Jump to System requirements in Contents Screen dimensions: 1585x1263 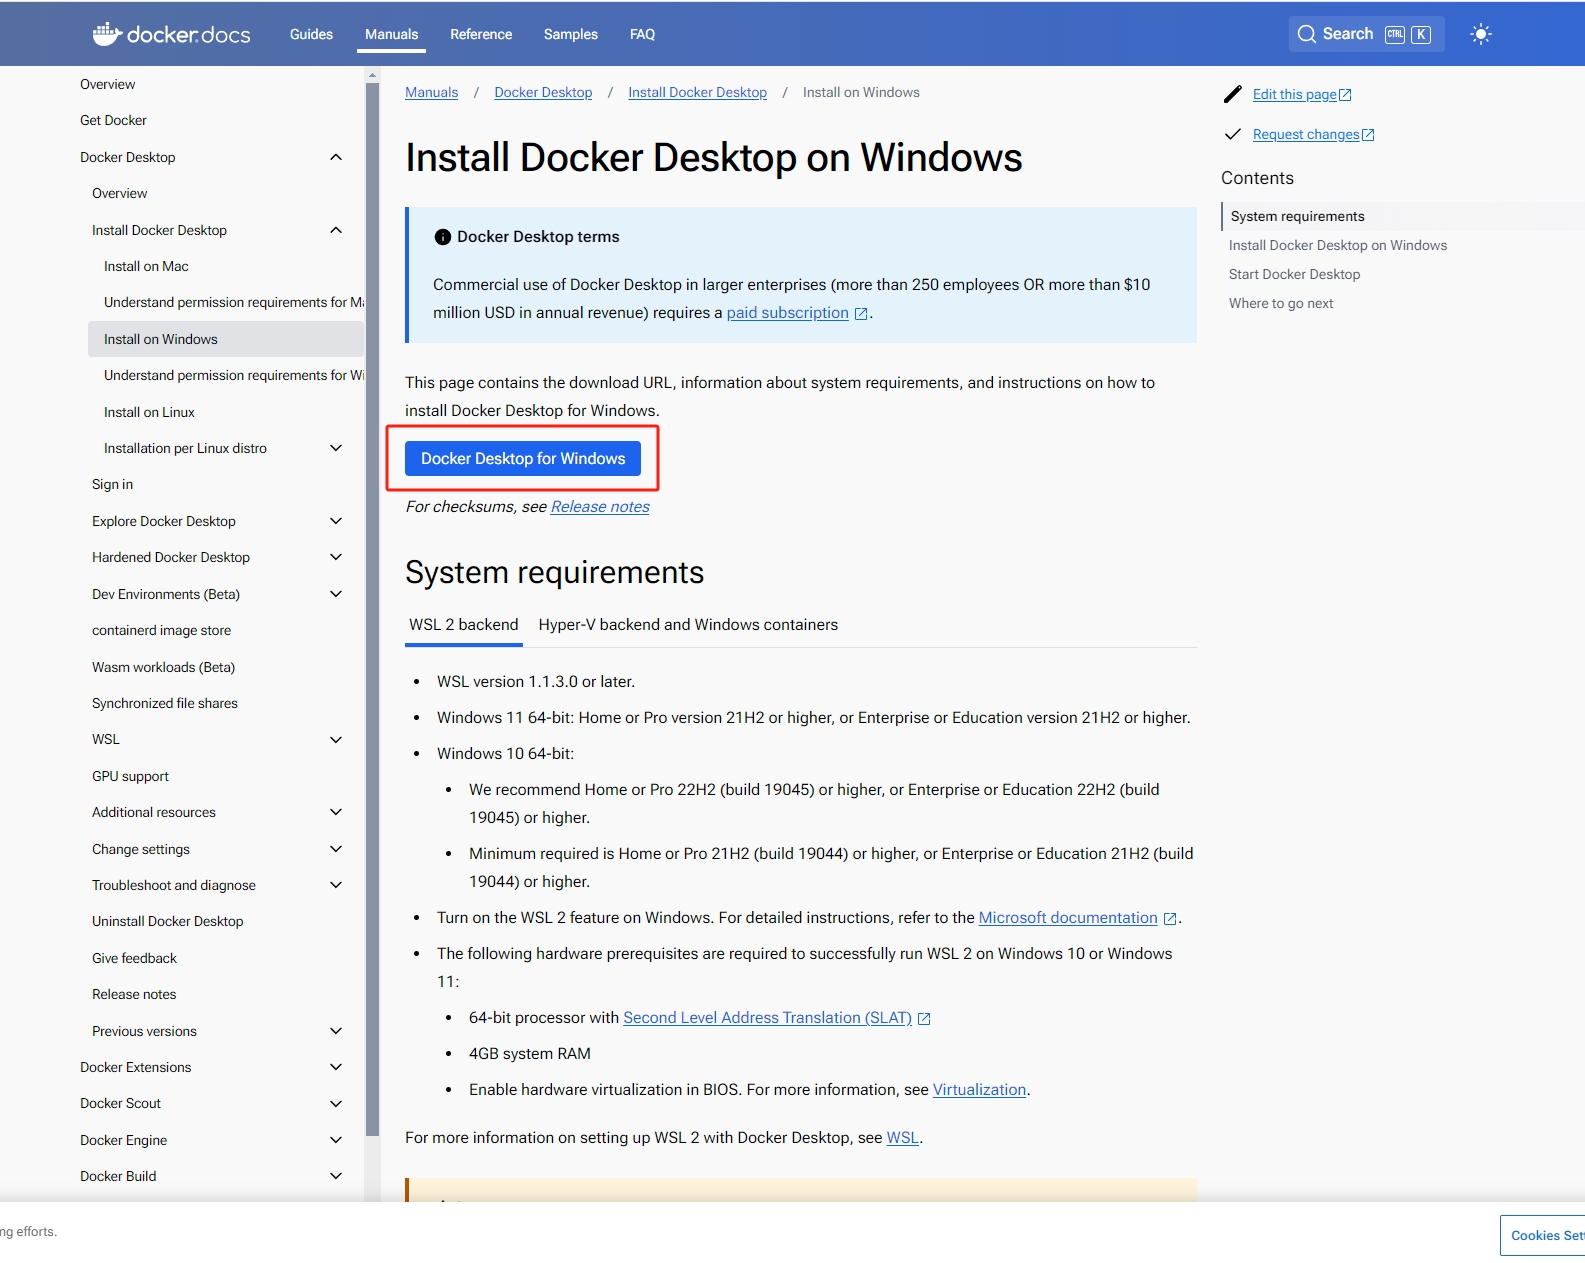point(1297,216)
